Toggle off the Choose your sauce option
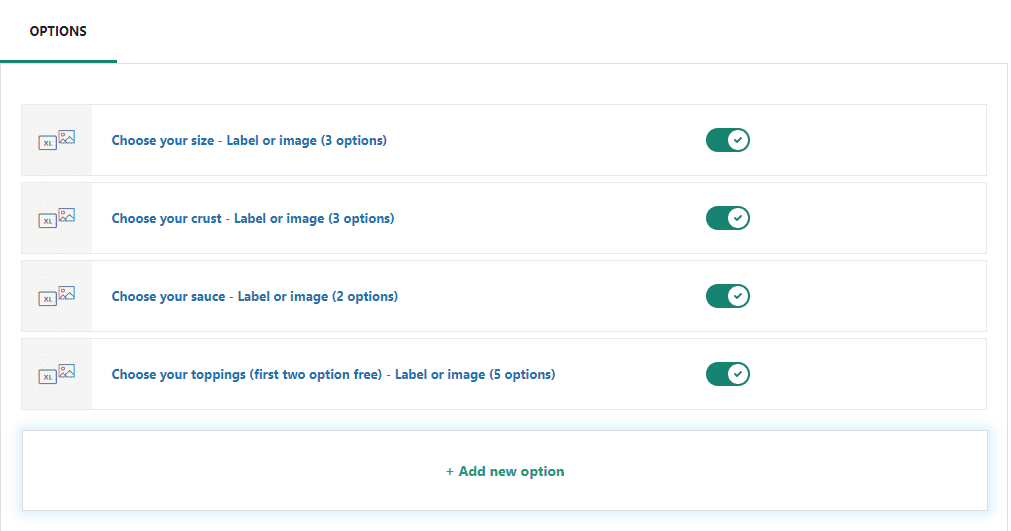The width and height of the screenshot is (1011, 531). [x=728, y=296]
